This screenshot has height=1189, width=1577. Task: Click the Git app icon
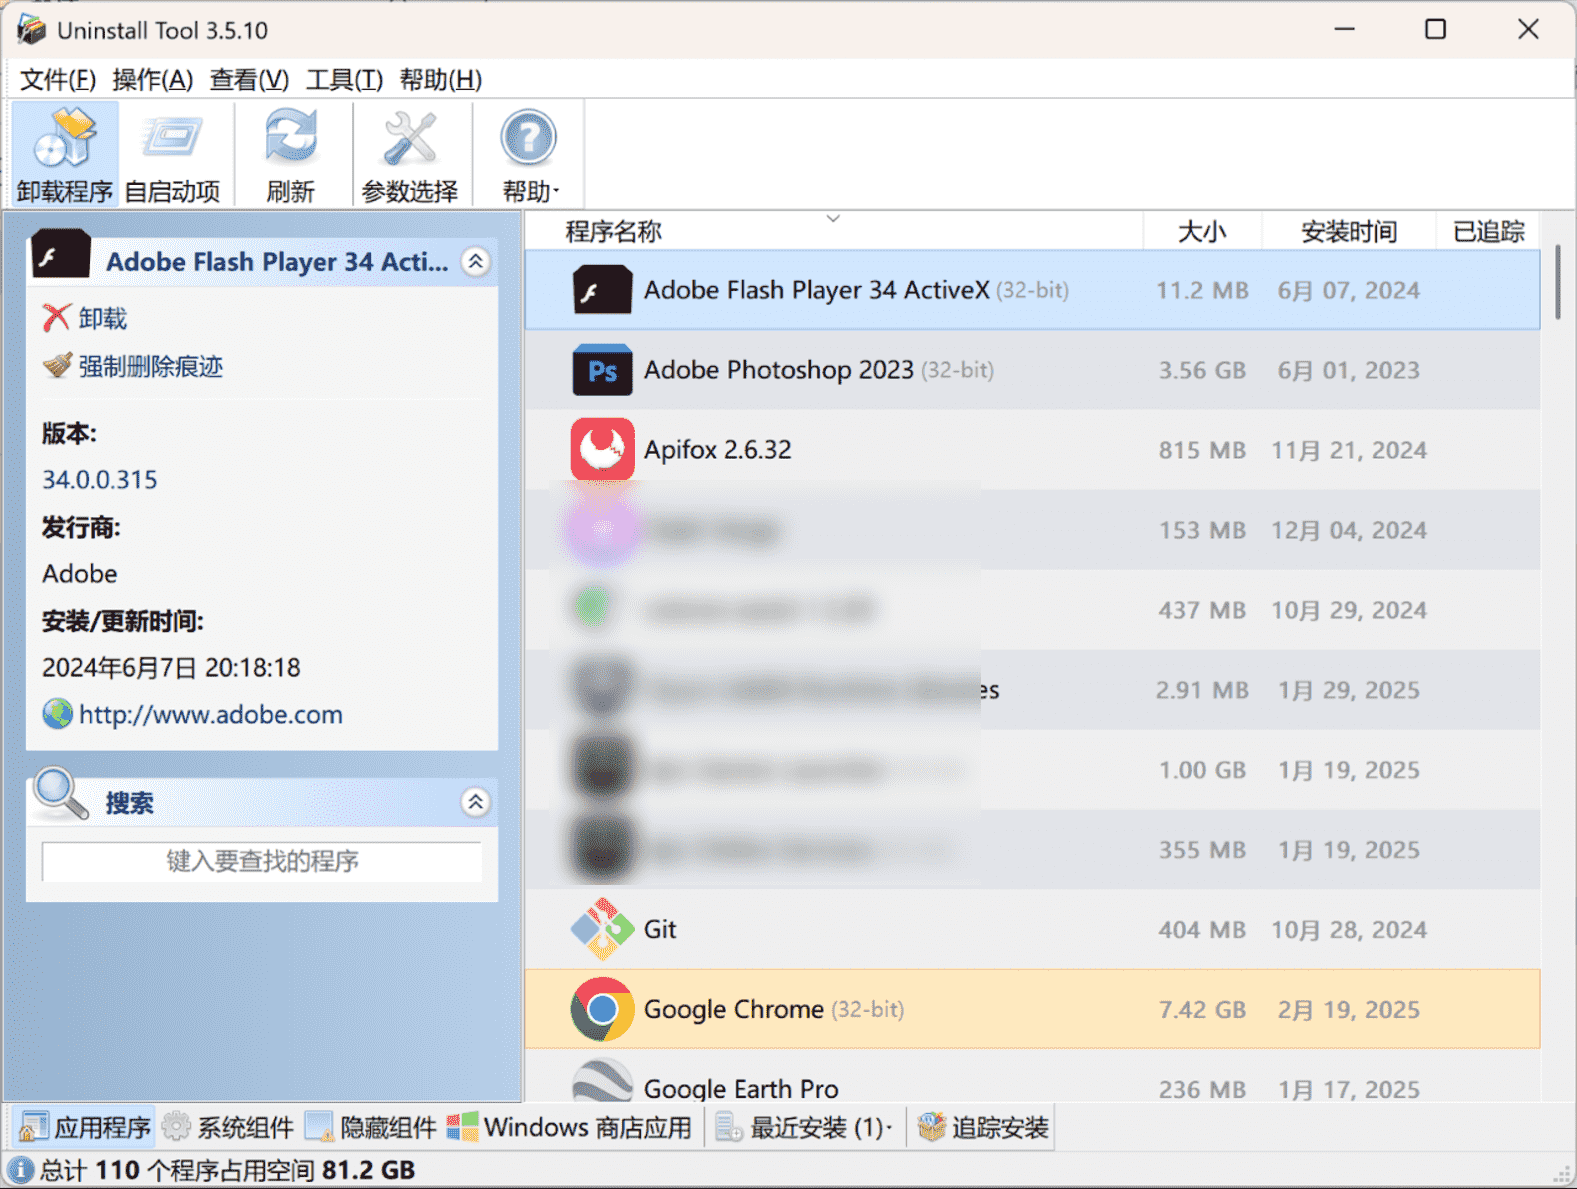[x=602, y=929]
